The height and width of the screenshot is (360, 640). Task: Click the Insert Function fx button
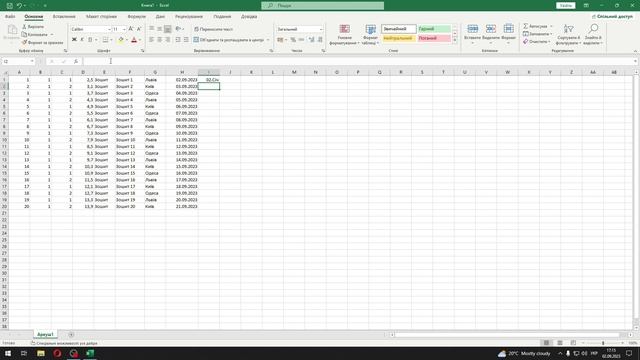point(76,61)
